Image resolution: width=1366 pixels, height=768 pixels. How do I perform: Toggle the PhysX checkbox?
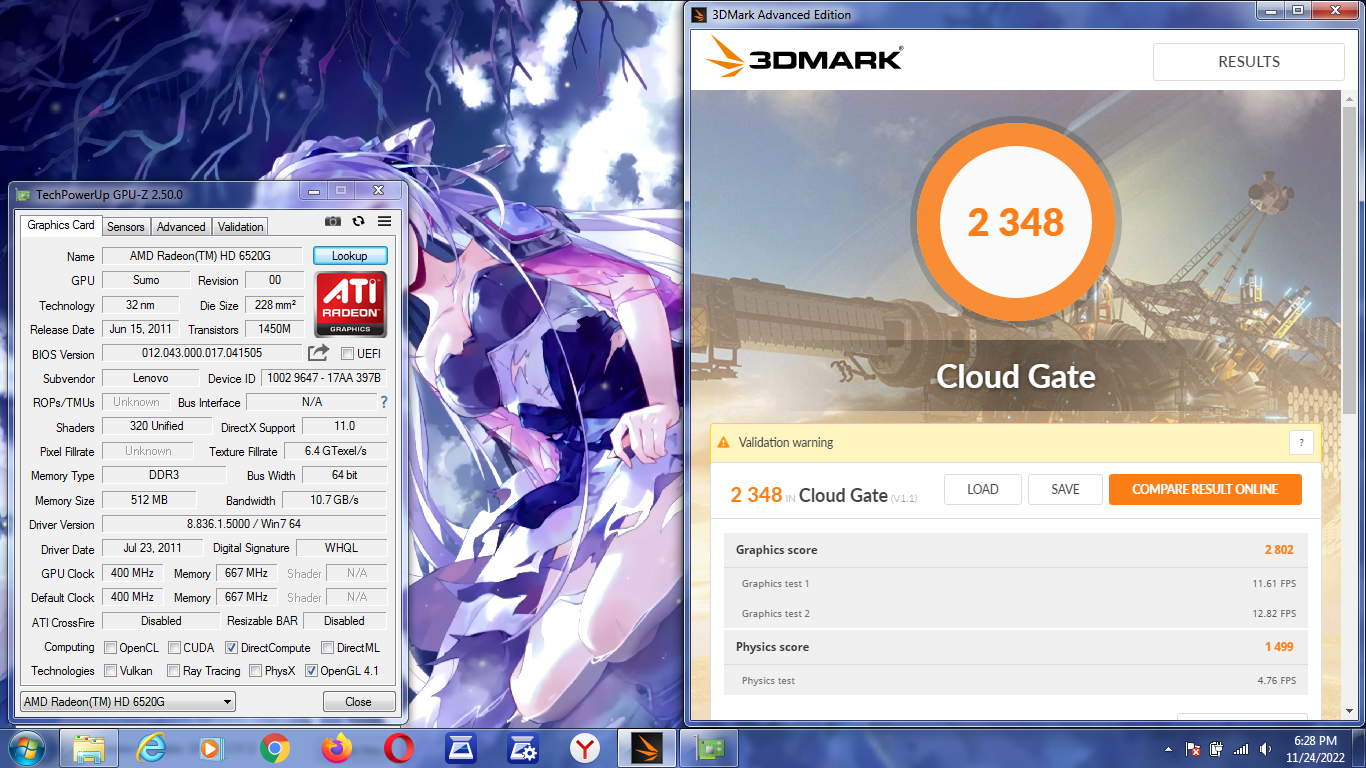(x=255, y=671)
